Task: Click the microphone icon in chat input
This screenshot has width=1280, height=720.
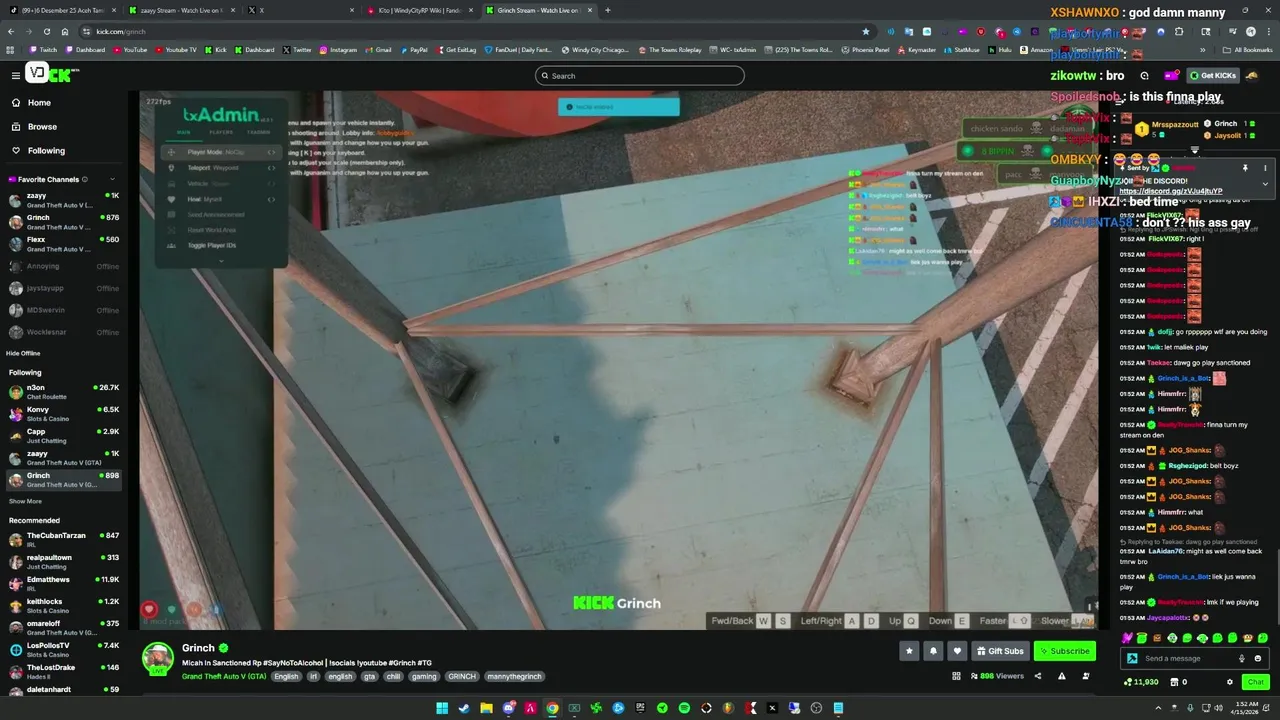Action: (x=1242, y=658)
